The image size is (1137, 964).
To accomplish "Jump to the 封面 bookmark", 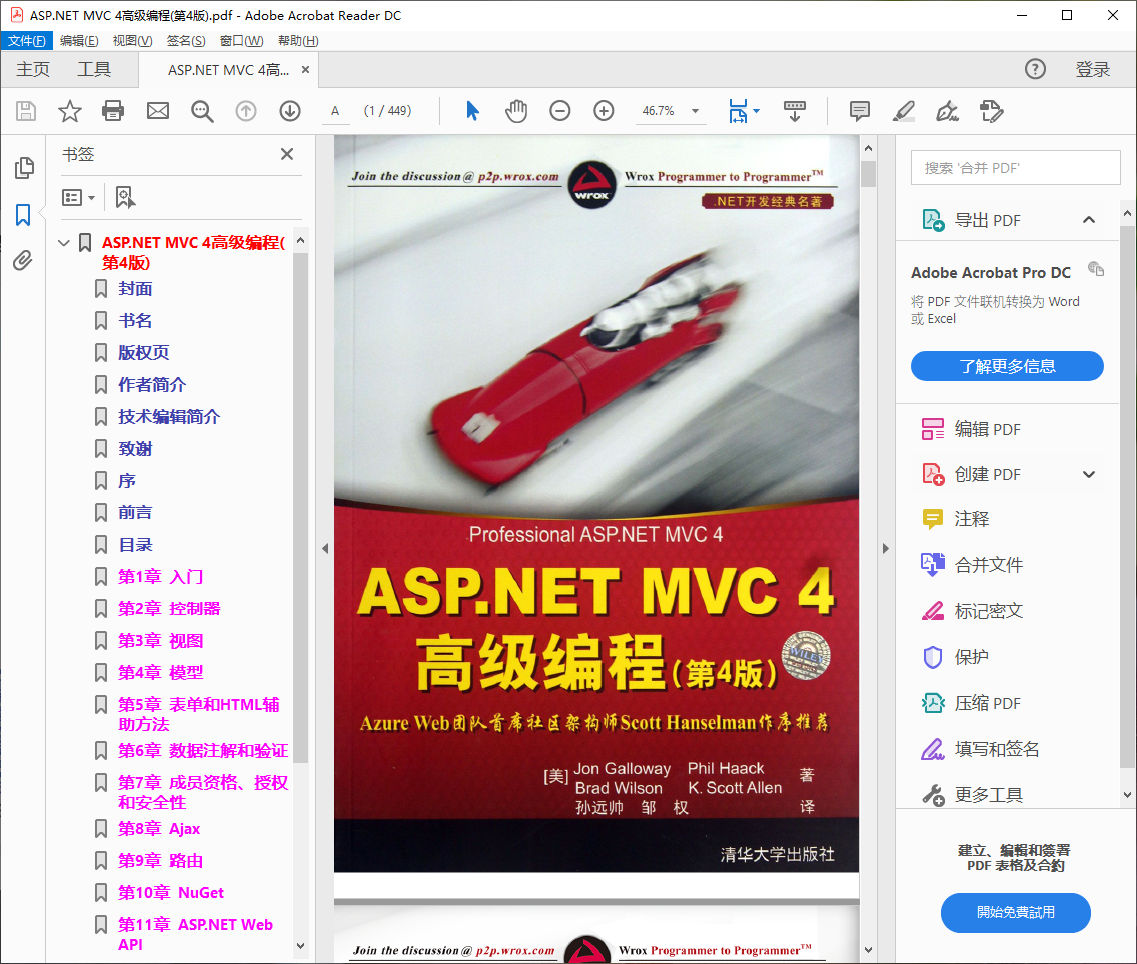I will click(x=135, y=289).
